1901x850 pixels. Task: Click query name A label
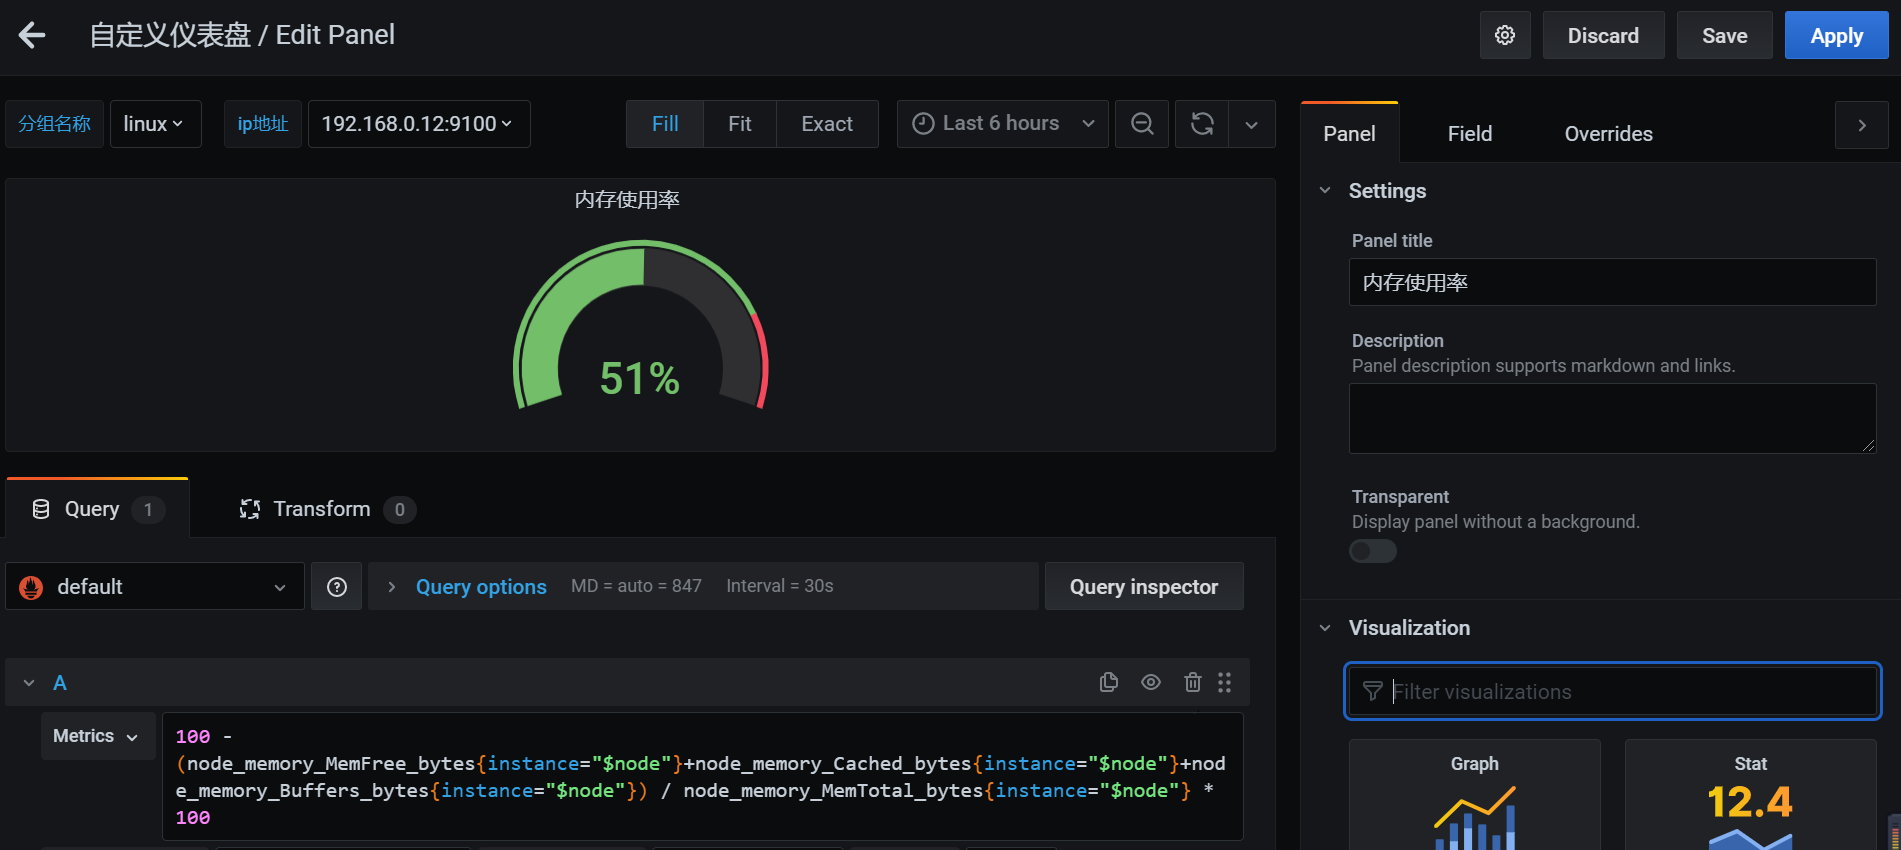[x=60, y=683]
